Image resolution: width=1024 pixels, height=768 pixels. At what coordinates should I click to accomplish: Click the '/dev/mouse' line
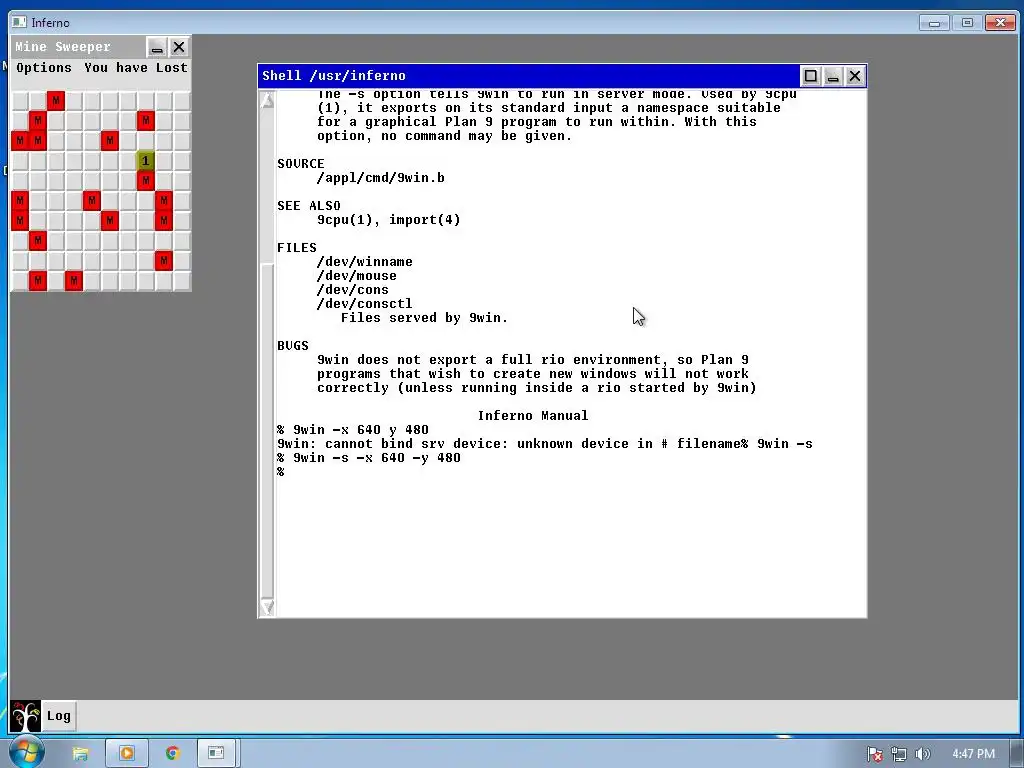pyautogui.click(x=357, y=276)
